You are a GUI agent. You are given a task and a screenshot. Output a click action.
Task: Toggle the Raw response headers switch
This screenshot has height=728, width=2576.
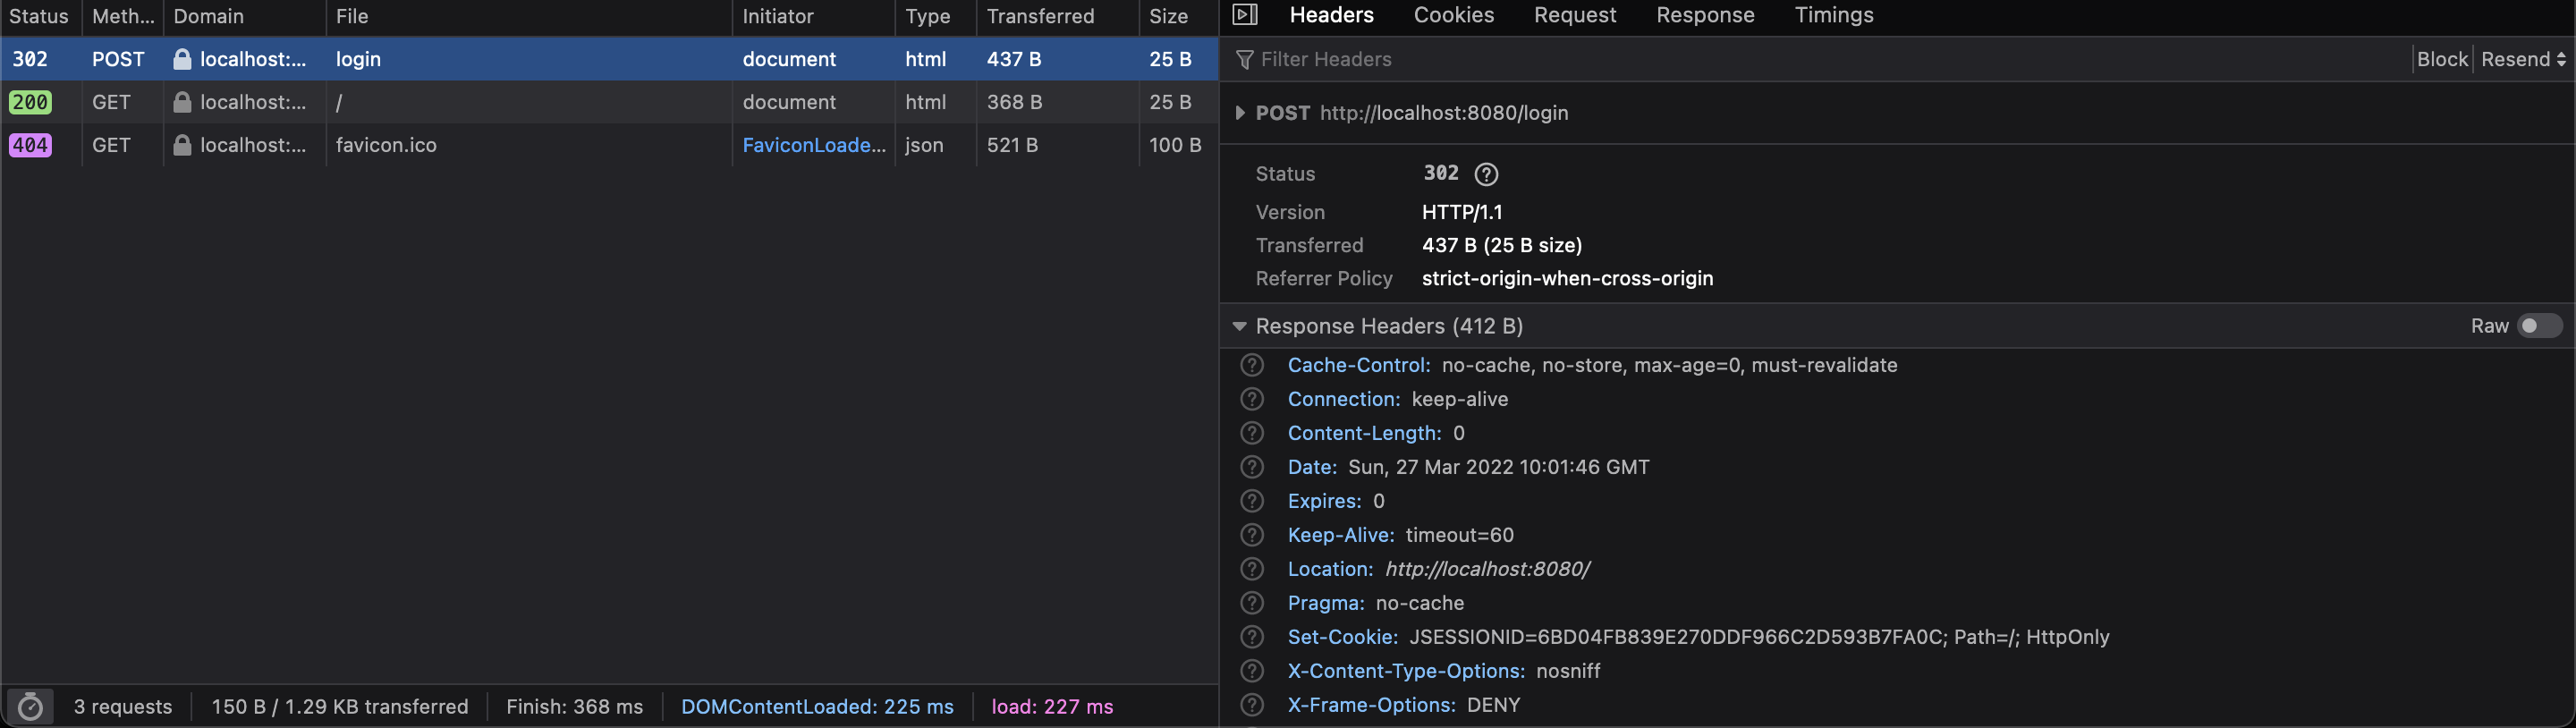(x=2538, y=326)
